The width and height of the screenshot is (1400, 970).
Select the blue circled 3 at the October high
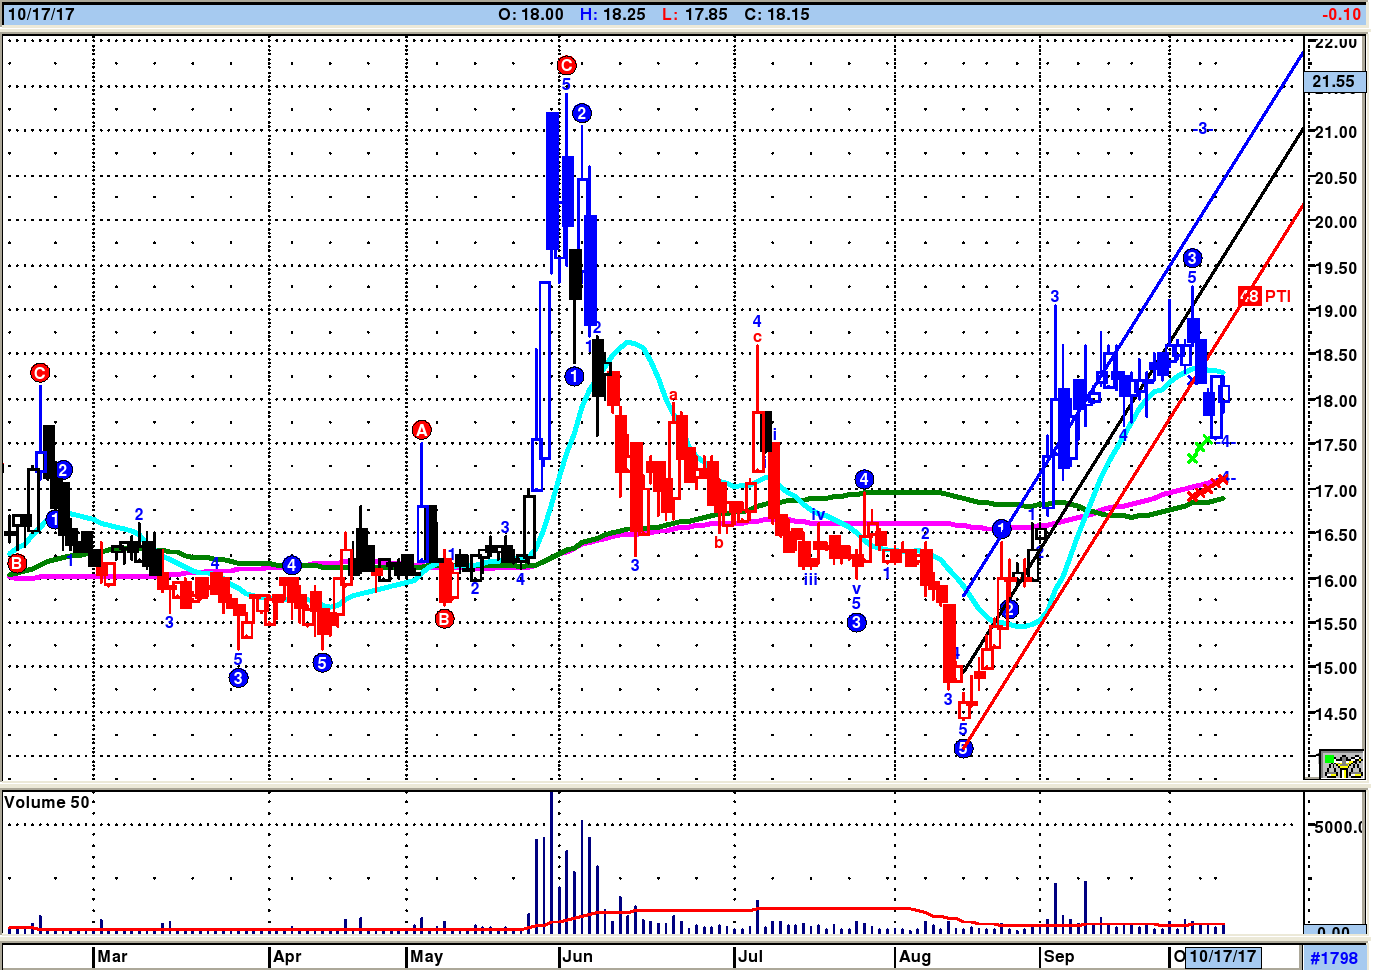1192,259
